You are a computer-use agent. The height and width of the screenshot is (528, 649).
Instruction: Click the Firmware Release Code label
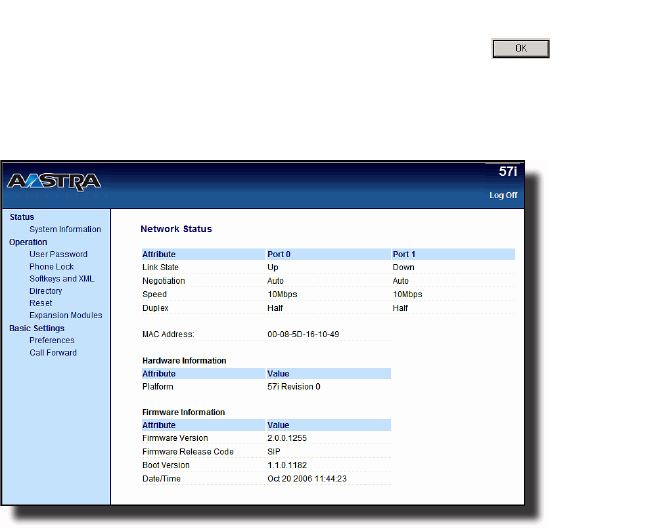188,451
